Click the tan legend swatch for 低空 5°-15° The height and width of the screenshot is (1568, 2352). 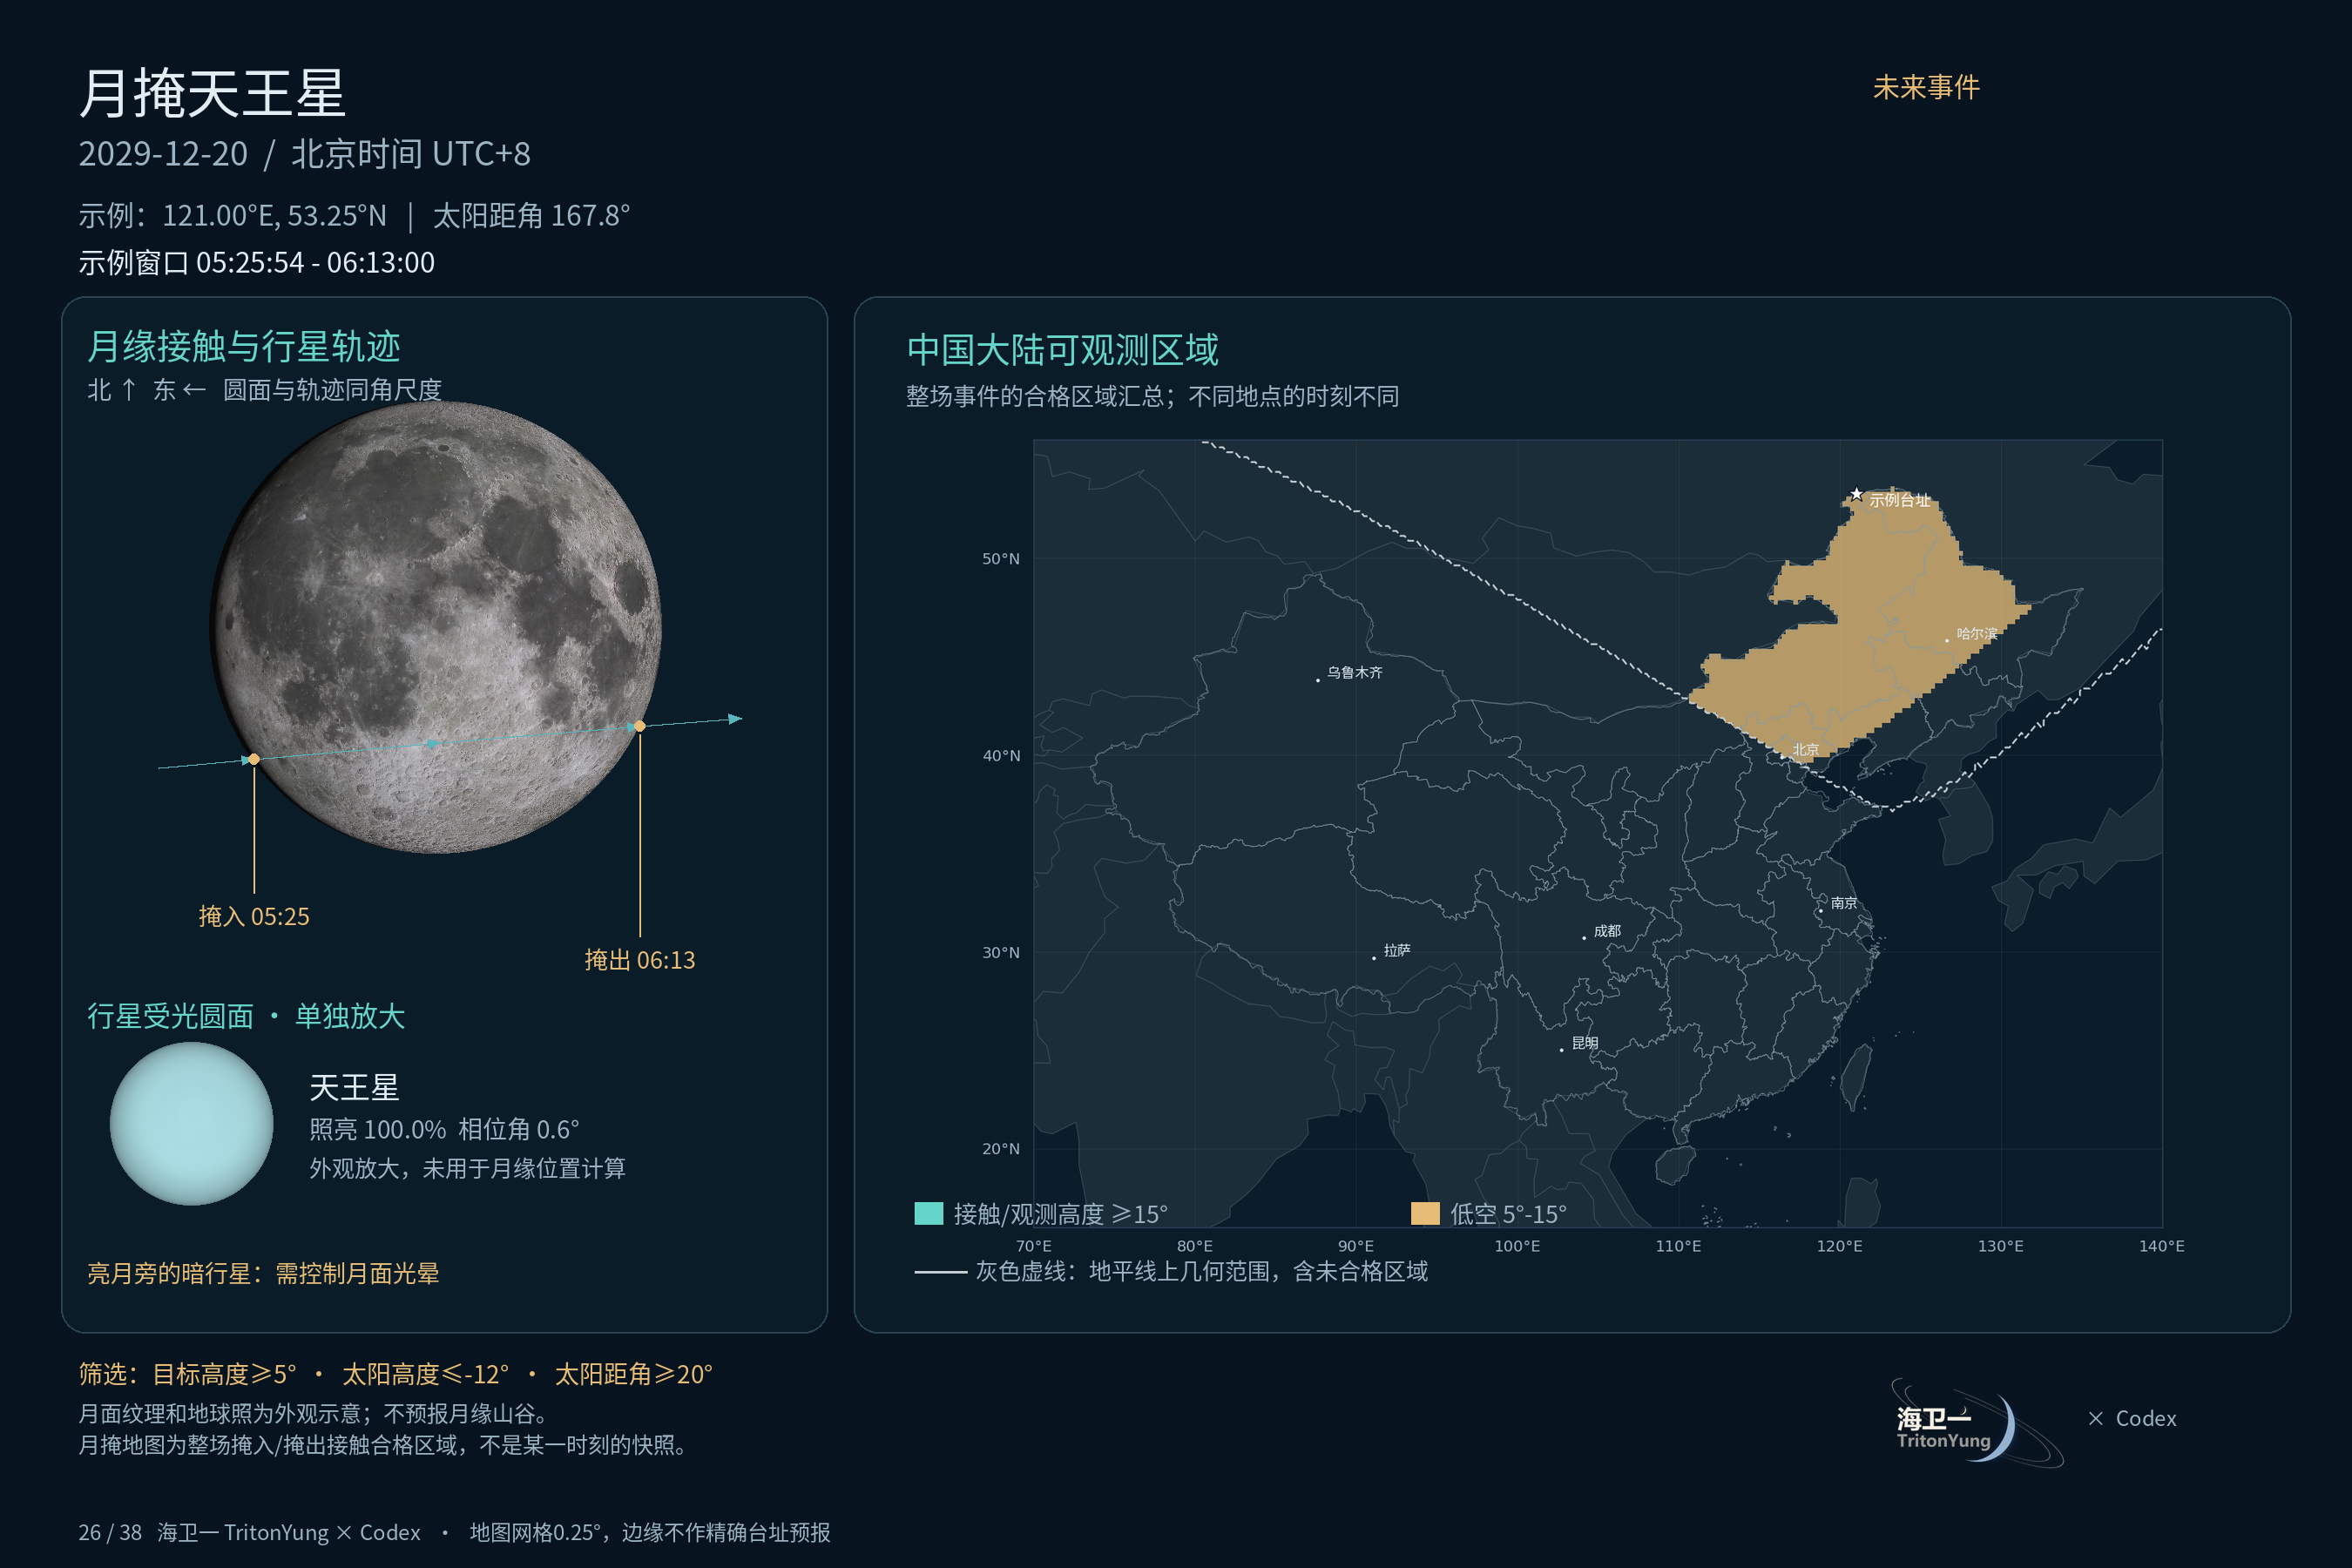pyautogui.click(x=1425, y=1213)
